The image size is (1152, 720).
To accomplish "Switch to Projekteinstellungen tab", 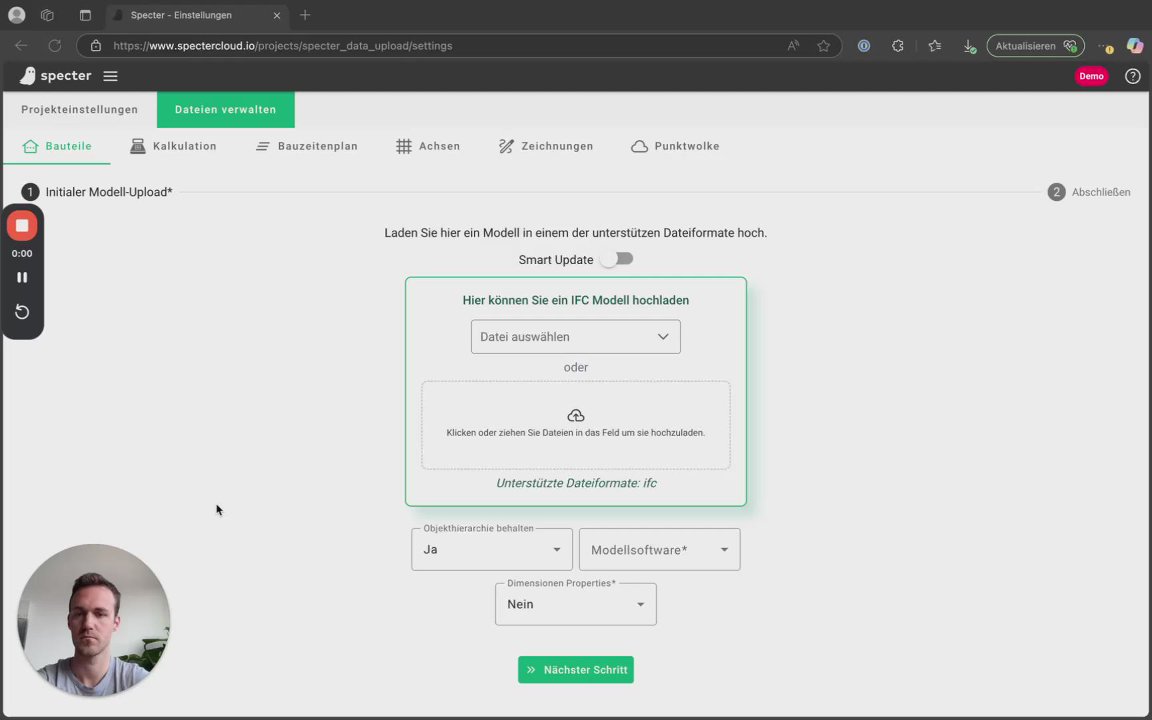I will [79, 109].
